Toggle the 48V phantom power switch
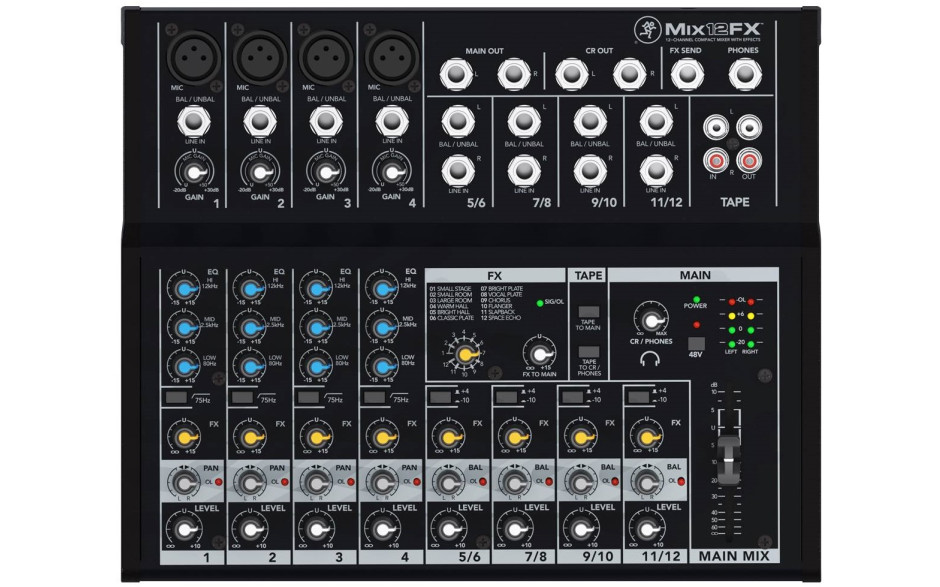The image size is (940, 587). click(696, 344)
